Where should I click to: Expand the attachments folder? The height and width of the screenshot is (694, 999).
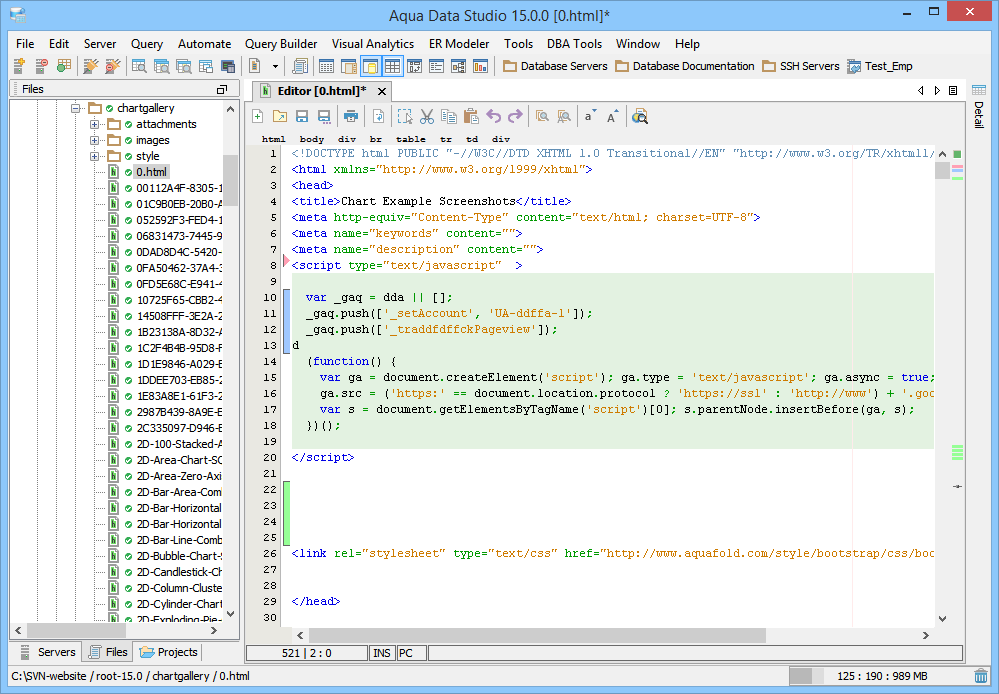point(95,124)
